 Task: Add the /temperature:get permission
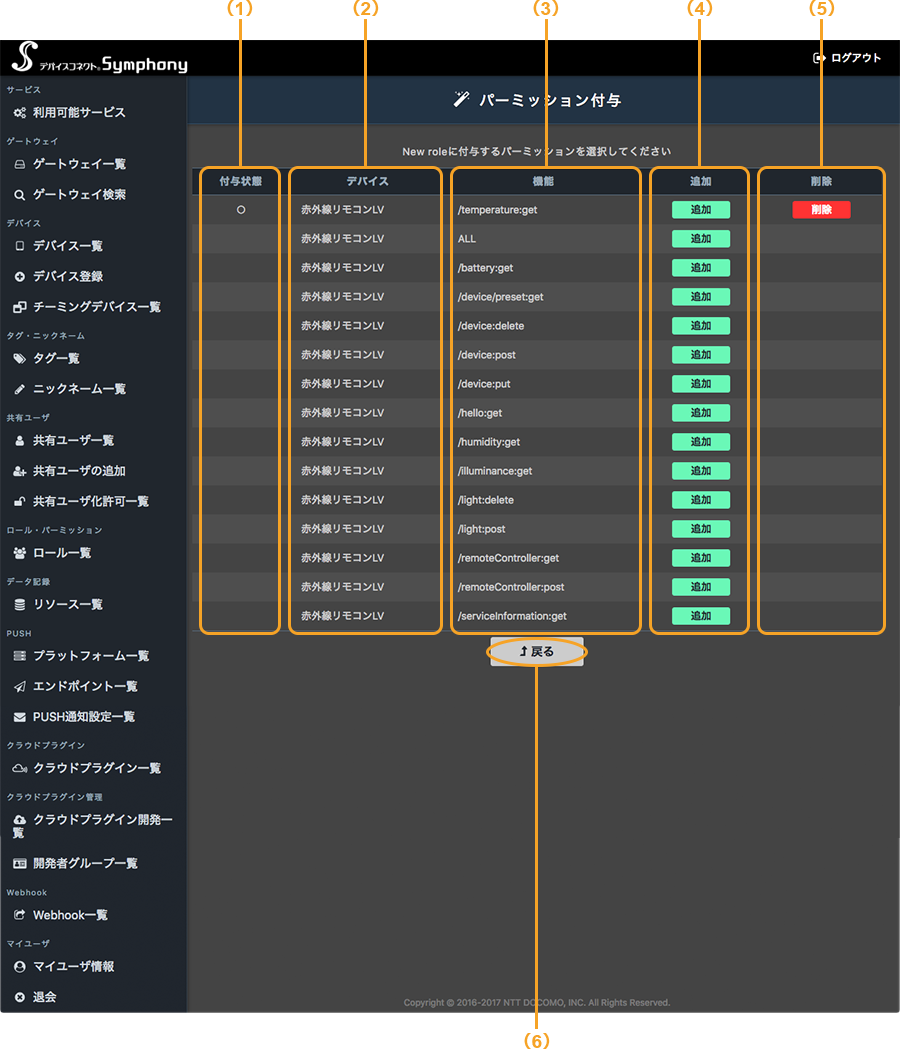tap(701, 210)
